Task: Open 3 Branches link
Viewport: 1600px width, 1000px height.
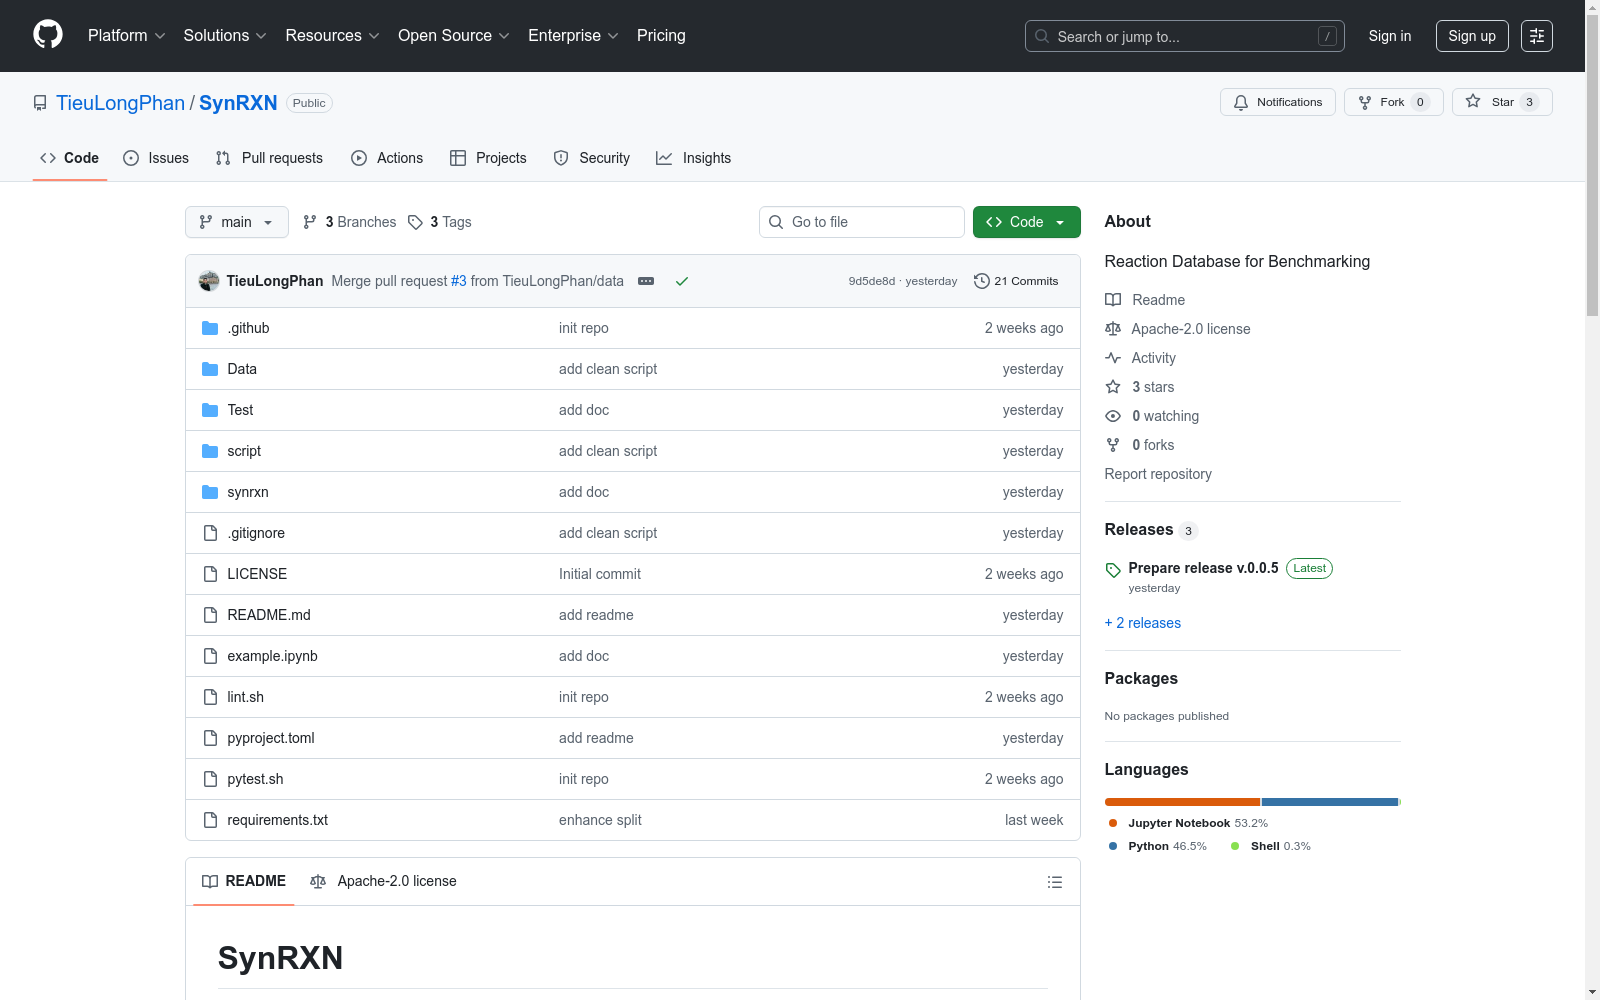Action: (x=350, y=222)
